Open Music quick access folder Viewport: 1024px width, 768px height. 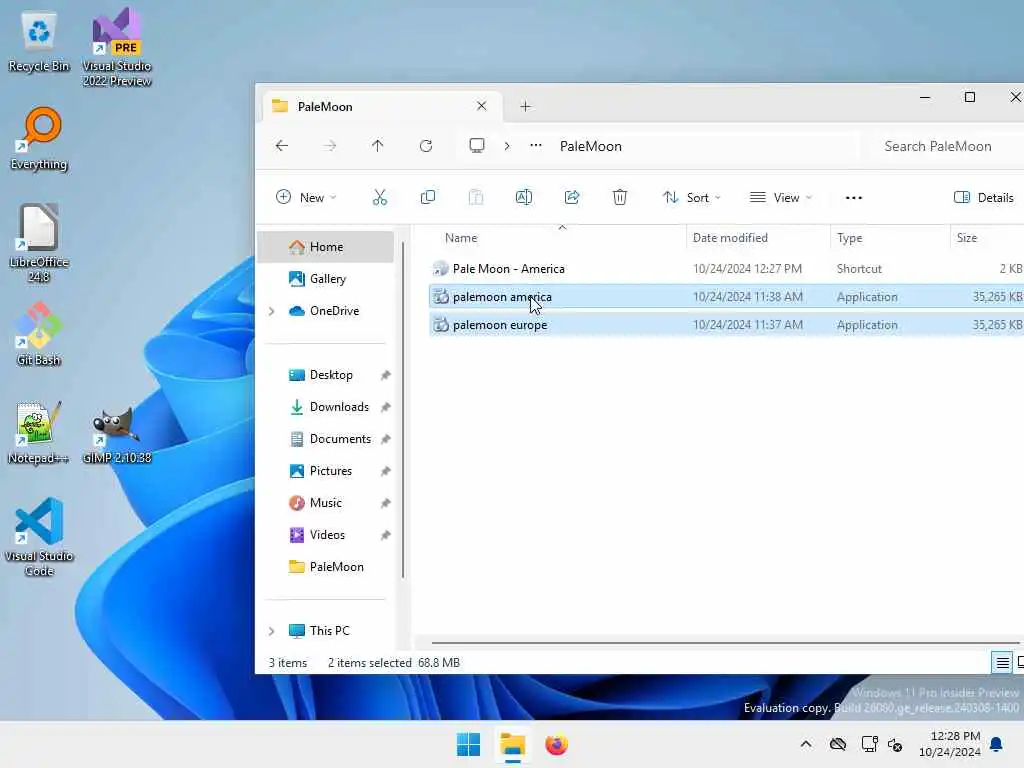(x=326, y=503)
